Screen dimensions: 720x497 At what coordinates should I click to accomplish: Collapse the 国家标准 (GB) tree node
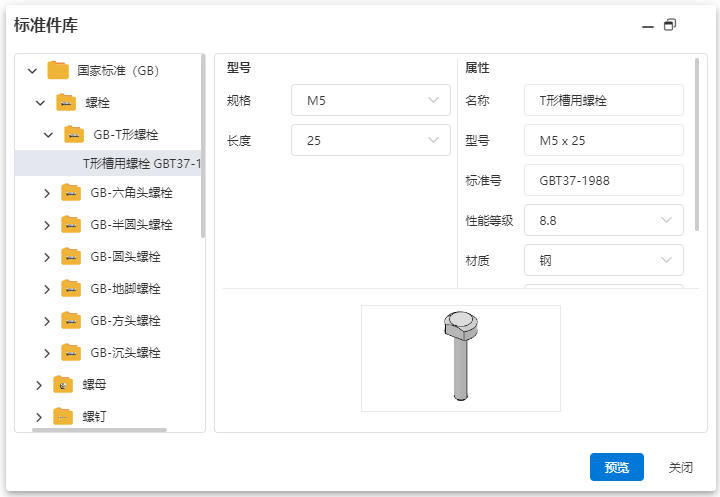(32, 71)
